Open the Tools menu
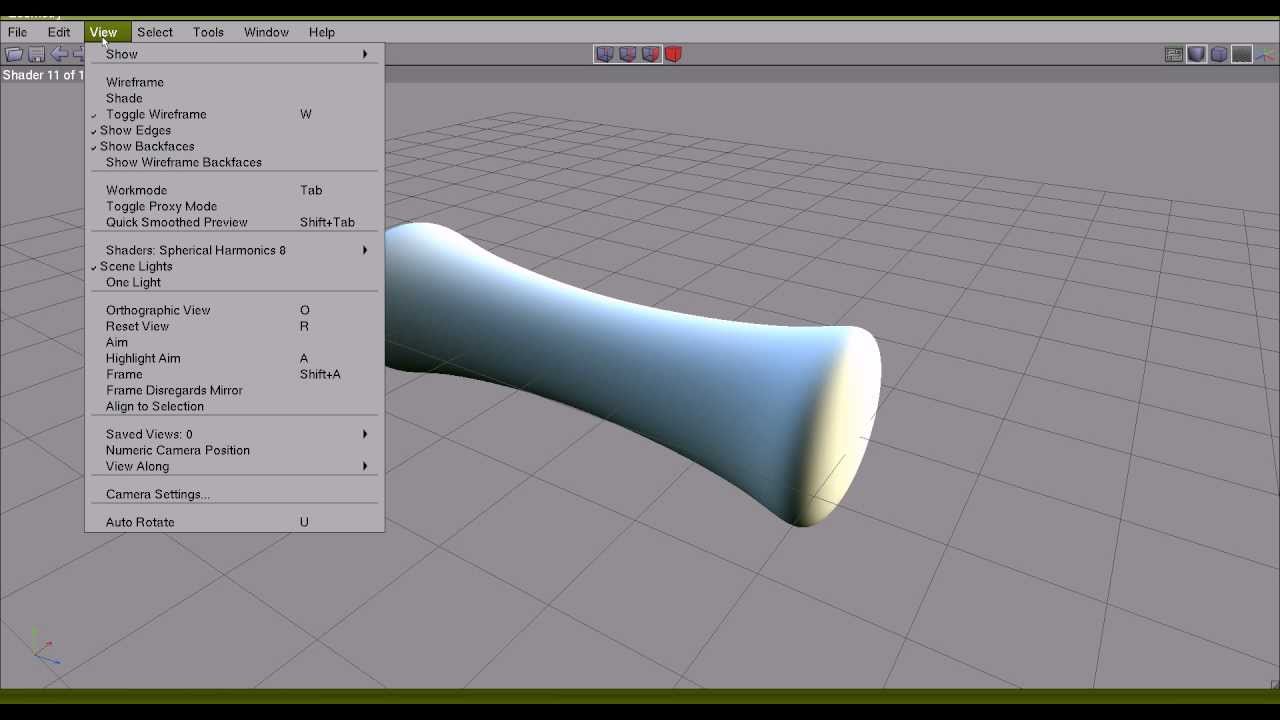Screen dimensions: 1280x720 click(208, 32)
